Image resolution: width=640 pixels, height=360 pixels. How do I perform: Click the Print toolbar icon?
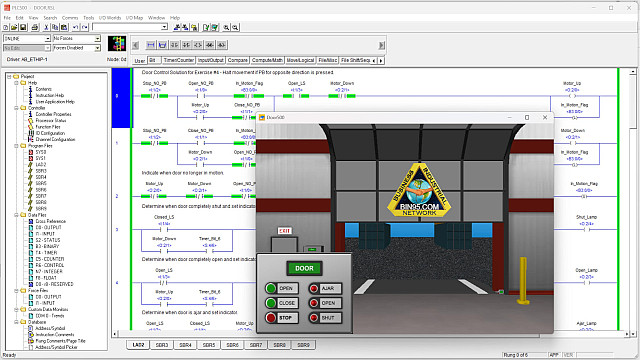pyautogui.click(x=35, y=27)
